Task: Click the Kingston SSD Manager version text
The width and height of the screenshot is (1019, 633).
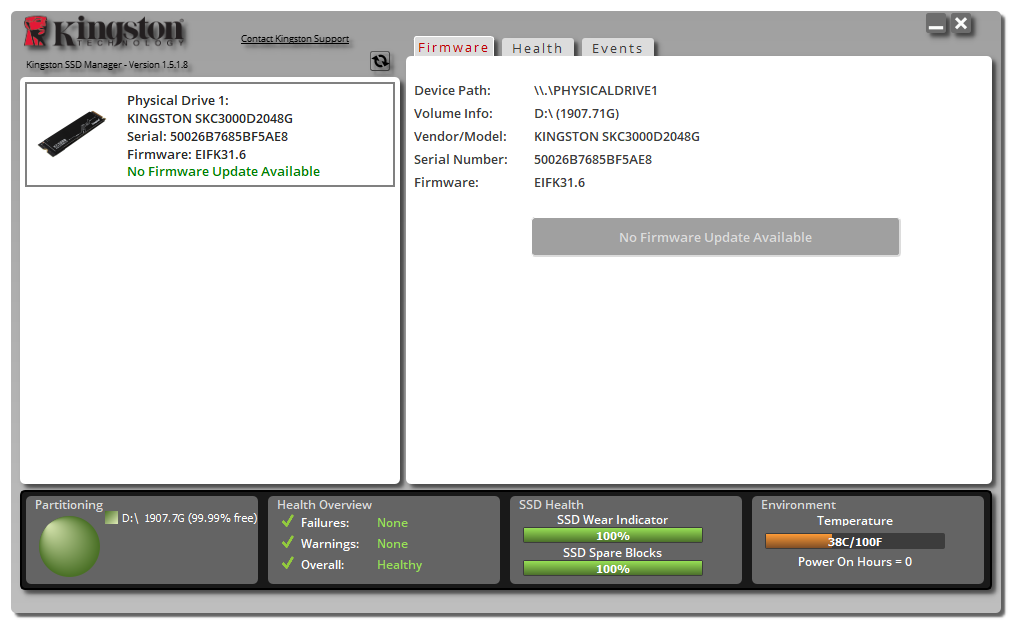Action: [107, 65]
